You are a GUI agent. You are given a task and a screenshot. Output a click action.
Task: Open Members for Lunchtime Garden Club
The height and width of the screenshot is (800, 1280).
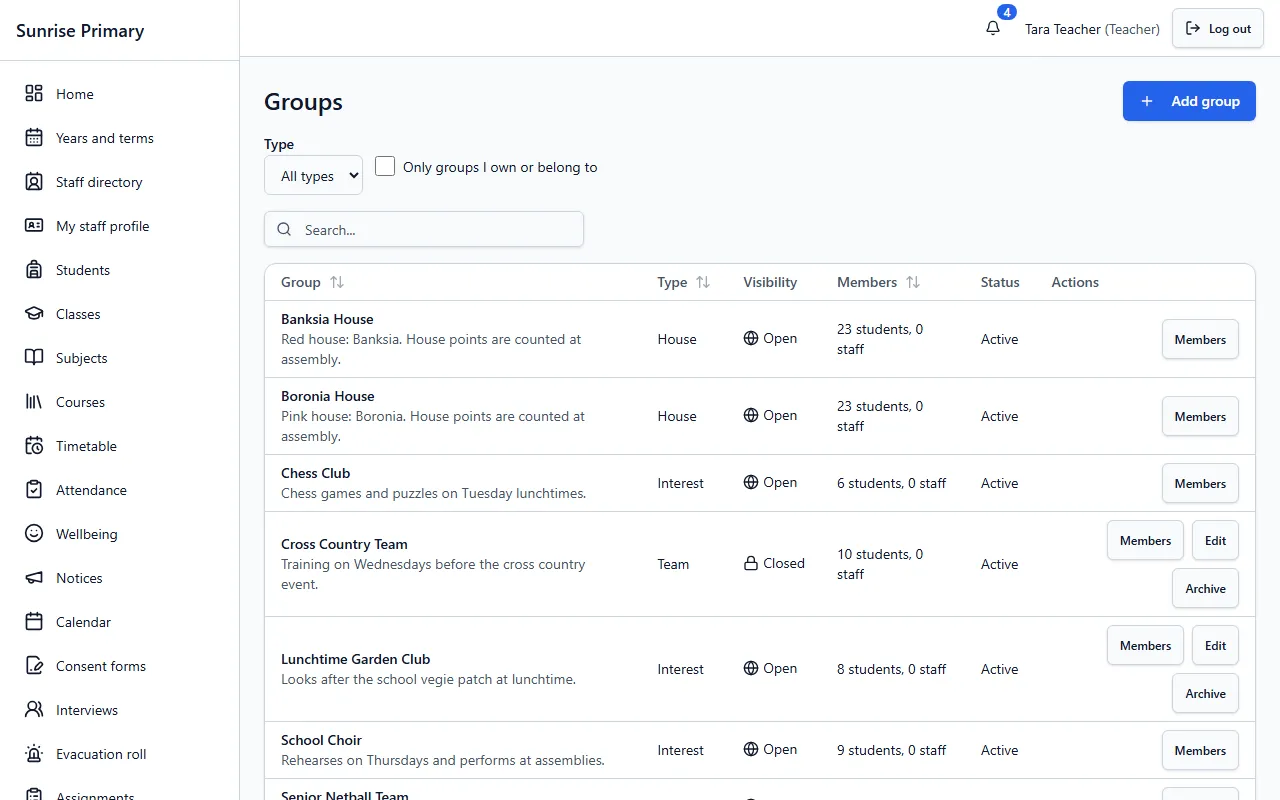pos(1145,645)
